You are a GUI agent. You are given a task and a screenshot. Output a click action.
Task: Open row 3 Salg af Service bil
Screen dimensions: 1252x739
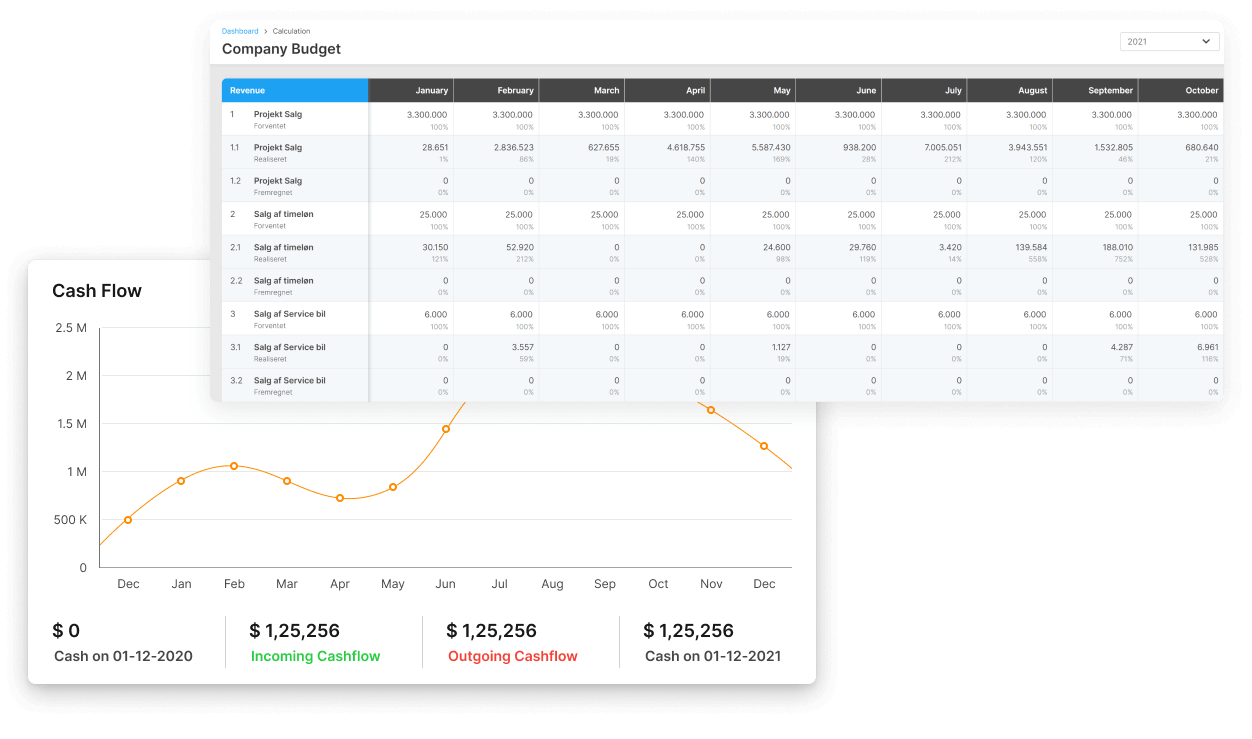(x=289, y=318)
